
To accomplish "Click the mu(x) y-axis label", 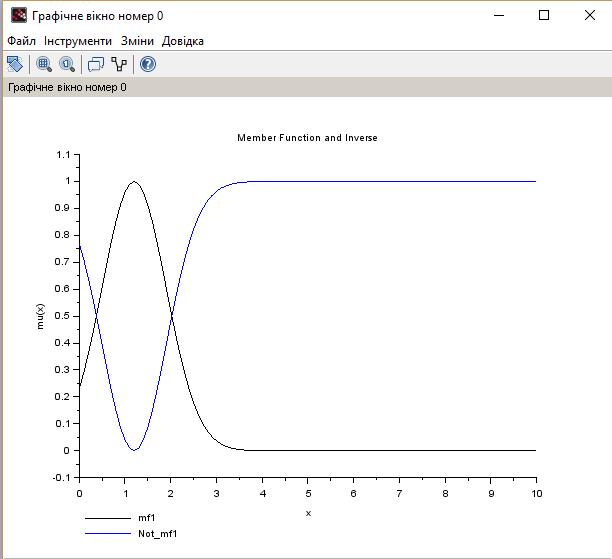I will tap(40, 316).
